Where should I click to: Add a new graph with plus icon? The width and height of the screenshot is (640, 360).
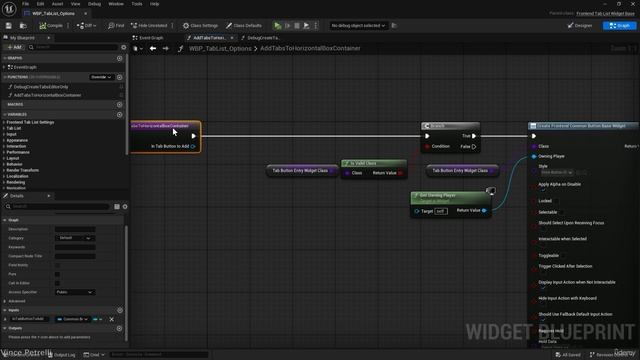pos(120,58)
